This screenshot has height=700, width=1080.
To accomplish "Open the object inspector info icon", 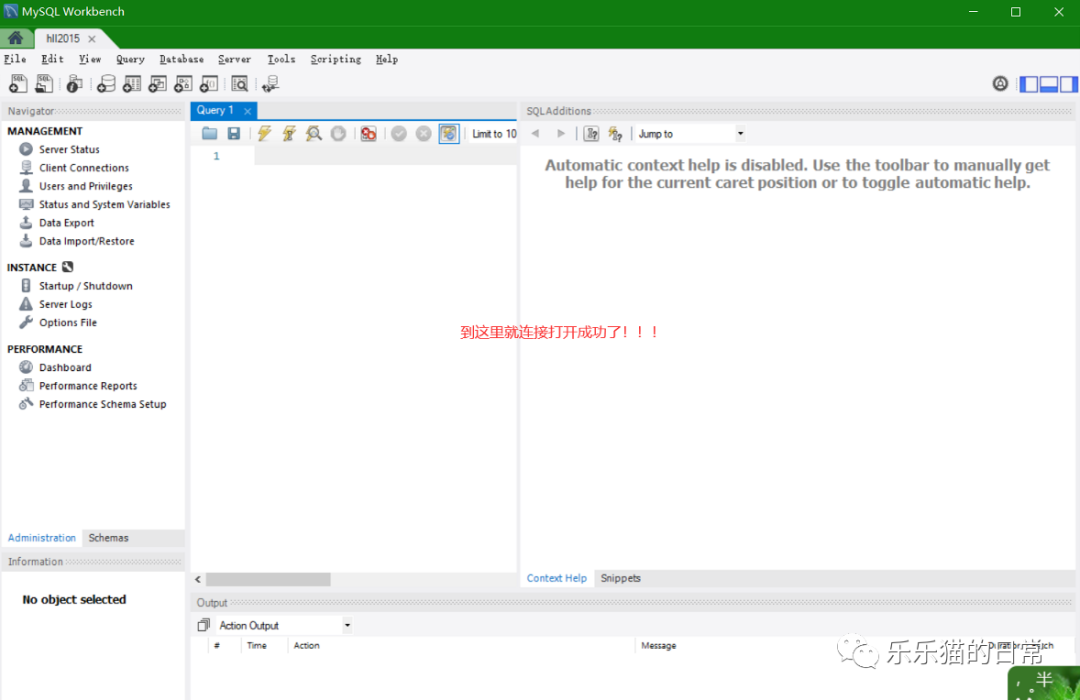I will click(74, 84).
